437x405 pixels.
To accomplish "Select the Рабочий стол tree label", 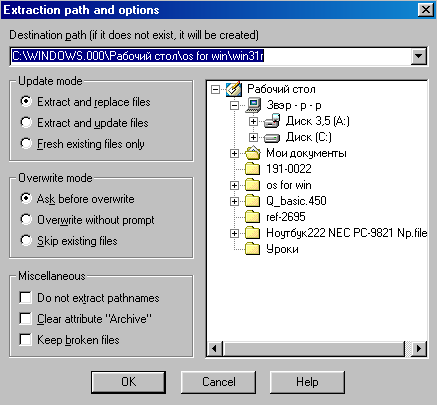I will pyautogui.click(x=281, y=89).
